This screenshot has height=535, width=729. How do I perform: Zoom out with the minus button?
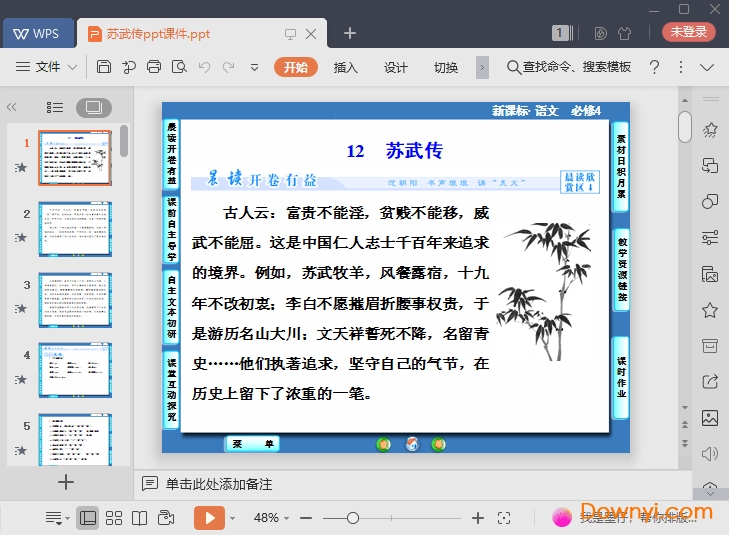pyautogui.click(x=306, y=518)
